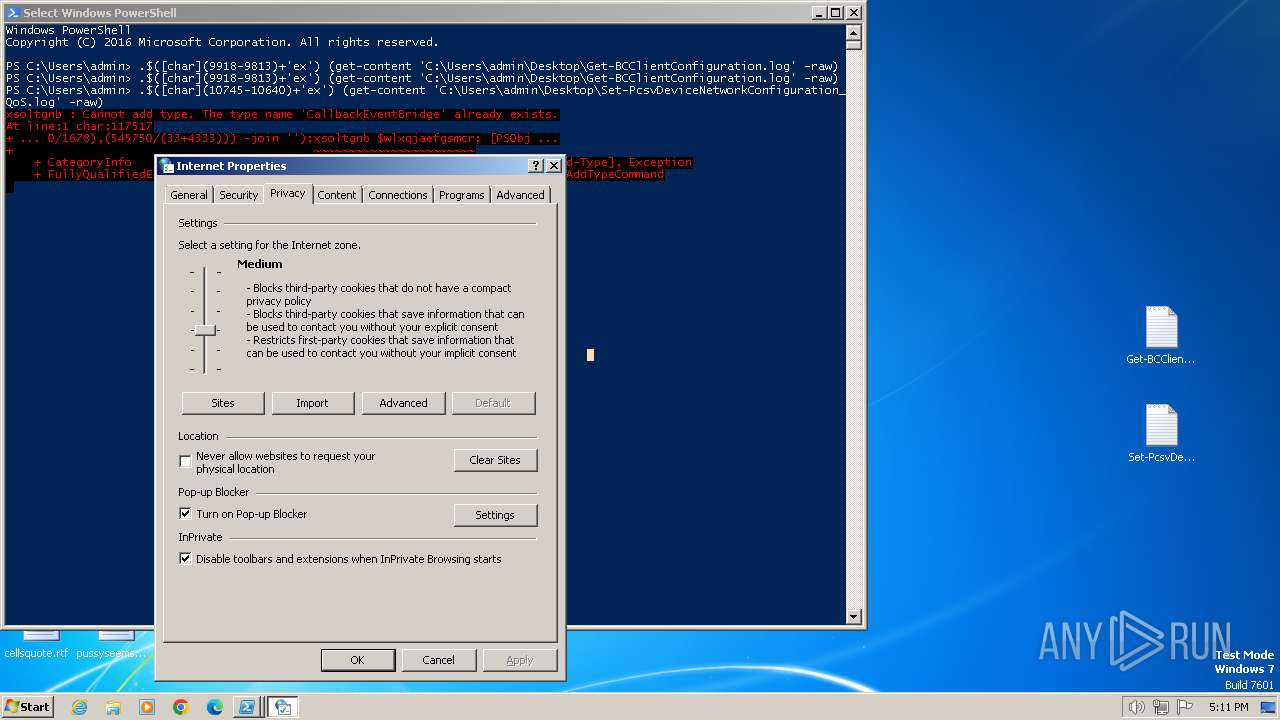Select the Set-PcsvDe... desktop file icon
Image resolution: width=1280 pixels, height=720 pixels.
[x=1161, y=434]
